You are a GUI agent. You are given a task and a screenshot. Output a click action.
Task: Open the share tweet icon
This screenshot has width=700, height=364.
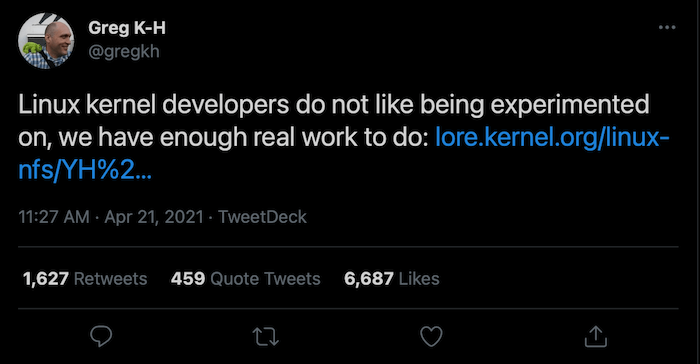pos(596,336)
